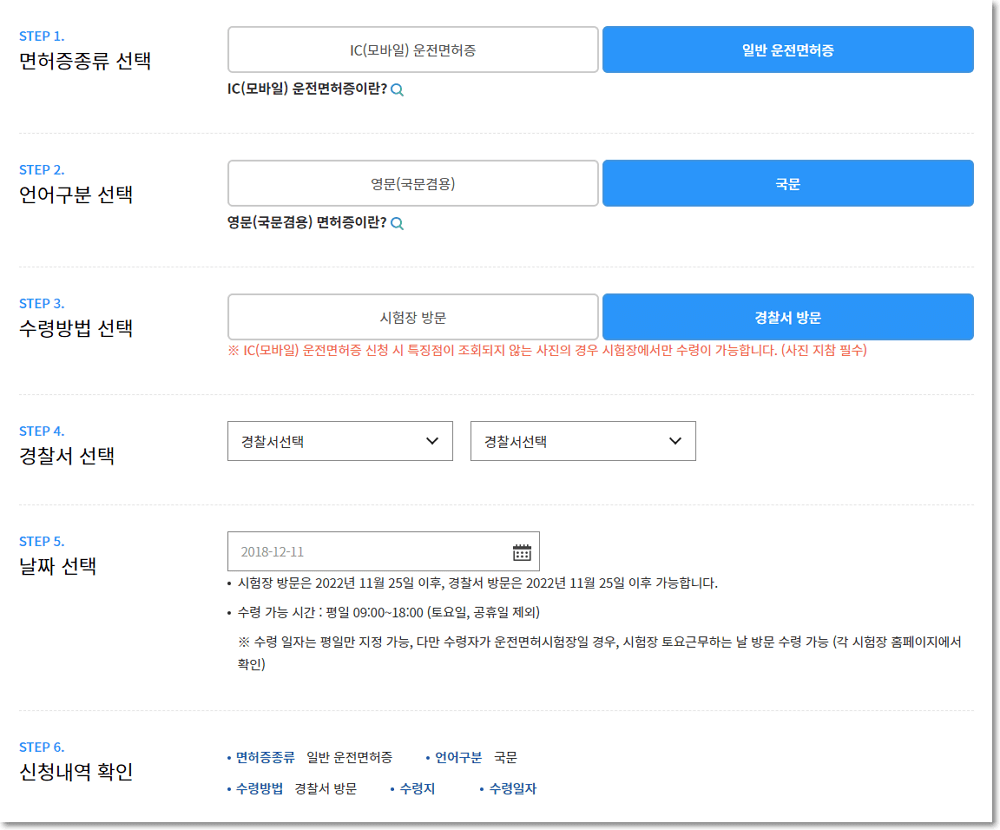The height and width of the screenshot is (830, 1000).
Task: Open the IC(모바일) 운전면허증이란? magnifier icon
Action: 397,90
